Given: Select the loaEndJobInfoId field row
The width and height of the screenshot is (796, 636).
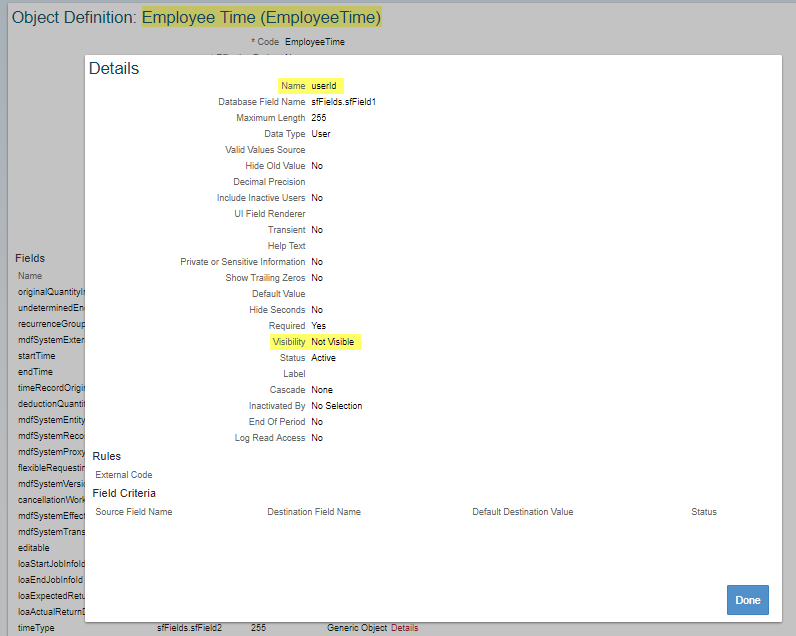Looking at the screenshot, I should pos(50,580).
